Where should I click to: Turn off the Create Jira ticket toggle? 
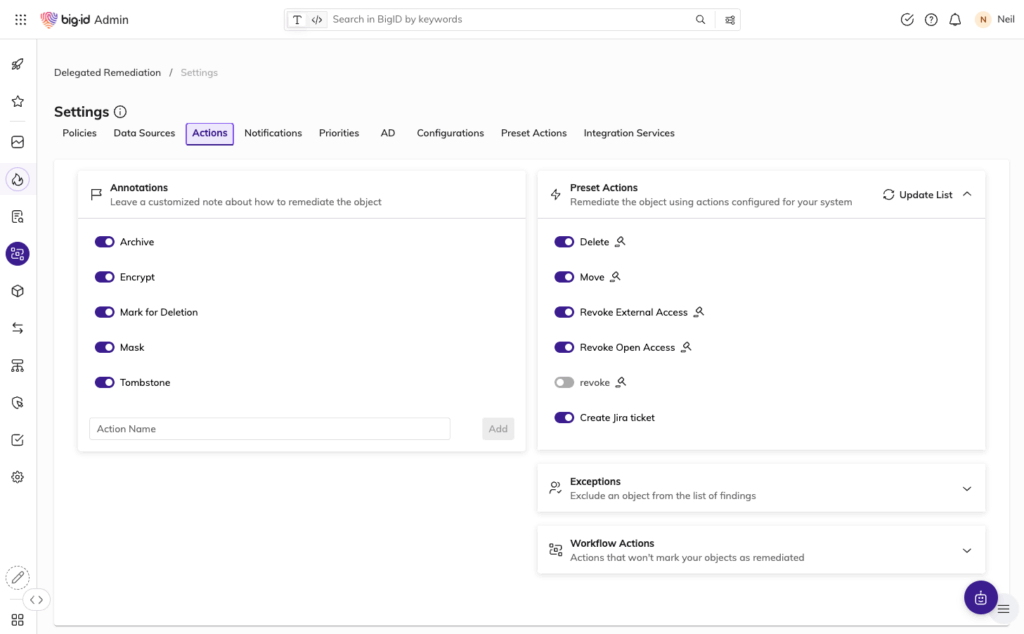(x=564, y=418)
